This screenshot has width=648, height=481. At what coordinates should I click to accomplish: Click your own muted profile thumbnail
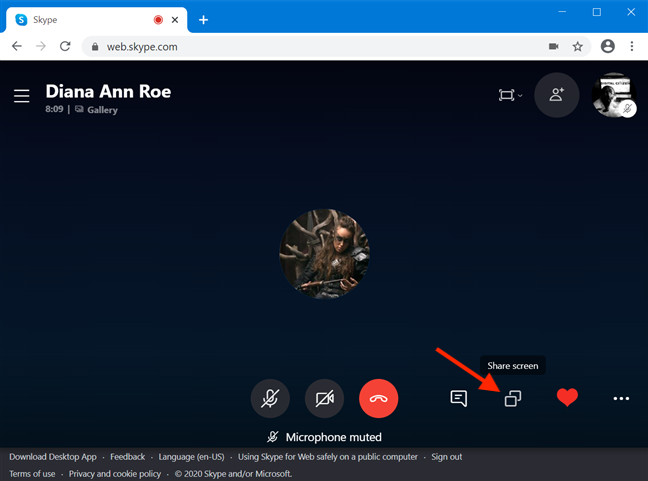tap(614, 95)
